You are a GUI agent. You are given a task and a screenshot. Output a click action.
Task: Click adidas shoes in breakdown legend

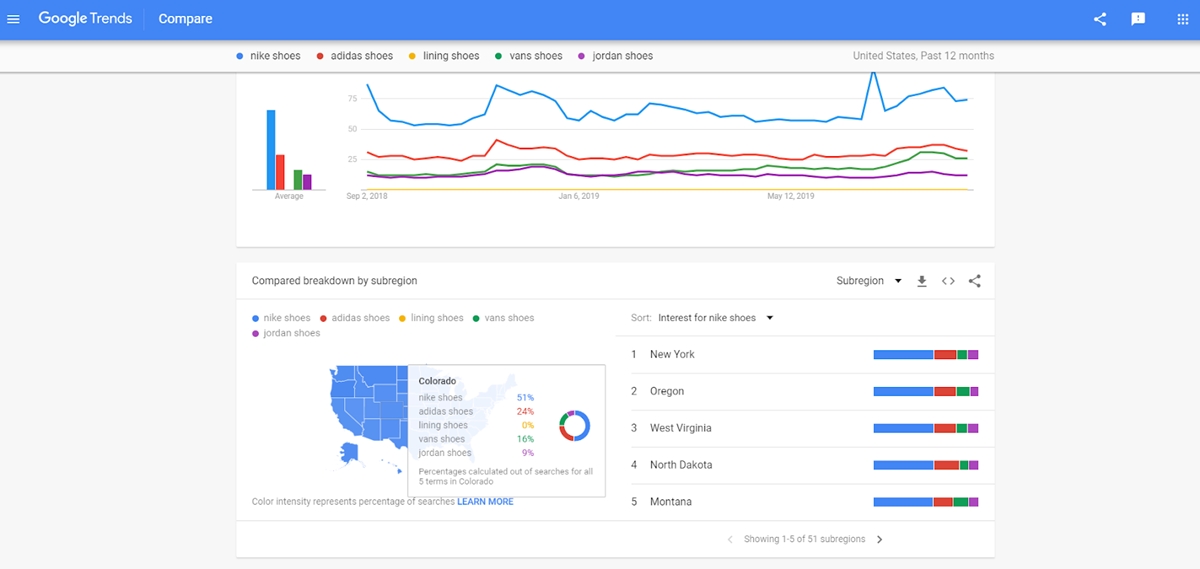pos(355,318)
